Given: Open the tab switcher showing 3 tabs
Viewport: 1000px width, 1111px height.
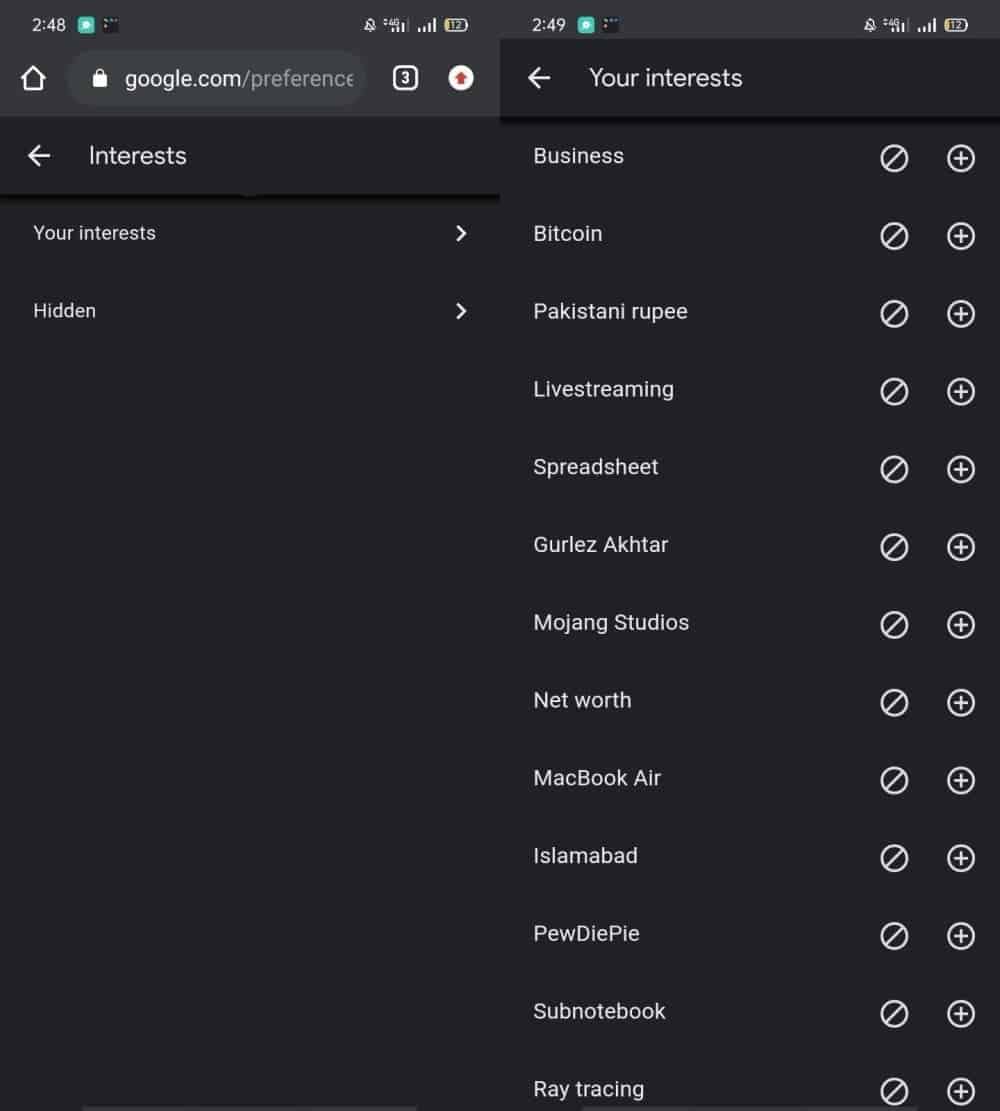Looking at the screenshot, I should point(405,78).
